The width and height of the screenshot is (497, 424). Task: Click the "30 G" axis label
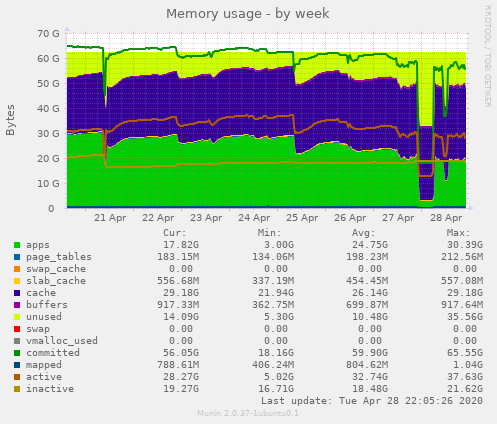[x=48, y=134]
